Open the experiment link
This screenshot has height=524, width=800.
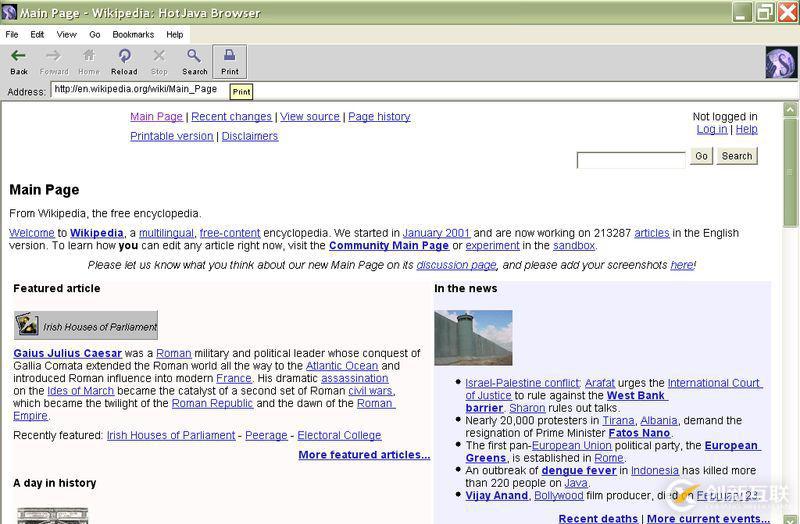[x=492, y=245]
